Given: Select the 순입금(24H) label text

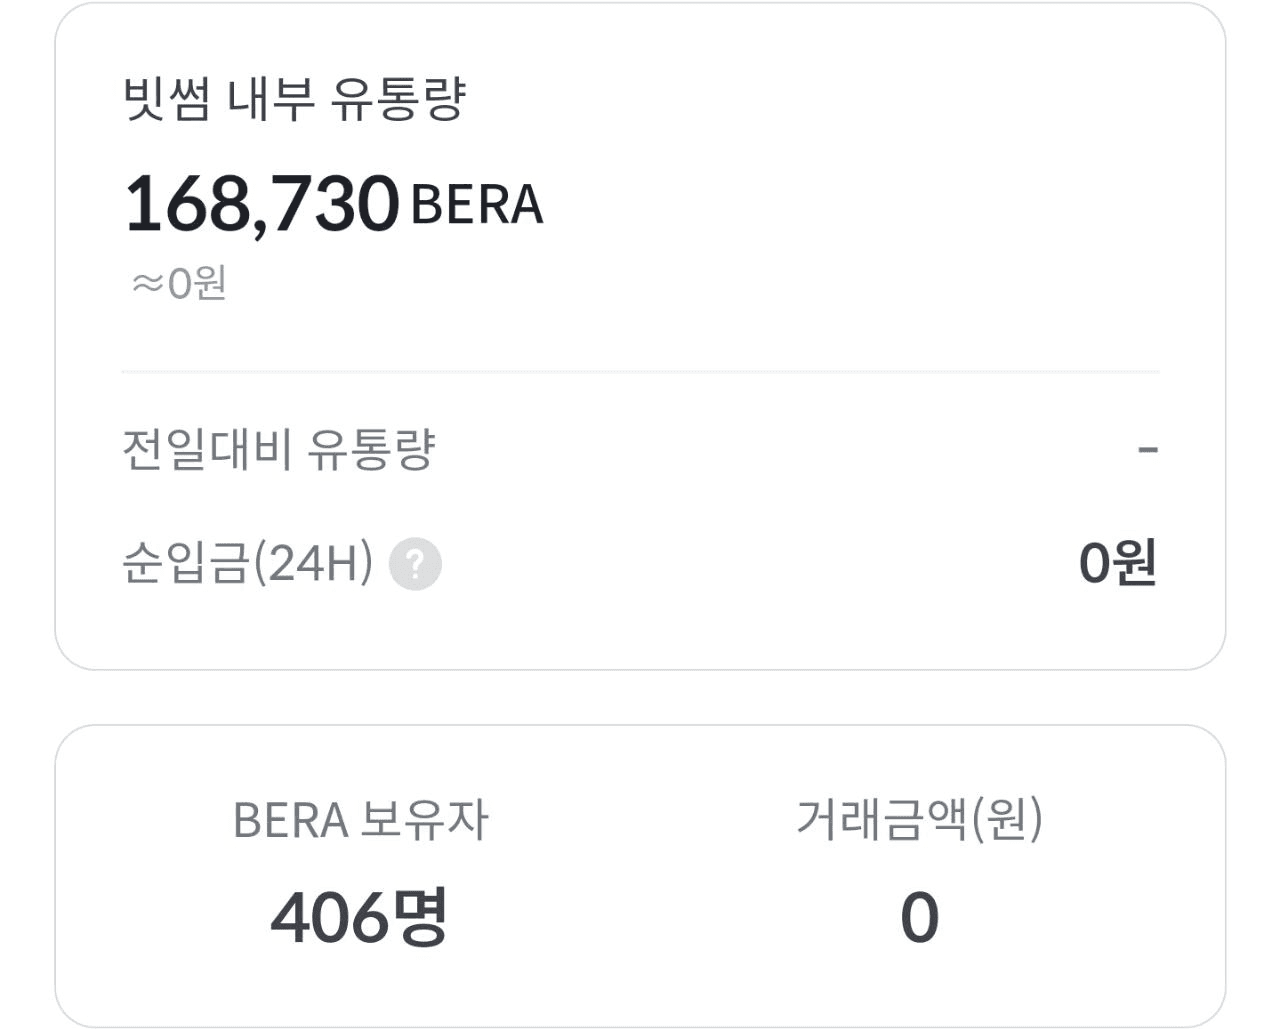Looking at the screenshot, I should click(x=248, y=563).
